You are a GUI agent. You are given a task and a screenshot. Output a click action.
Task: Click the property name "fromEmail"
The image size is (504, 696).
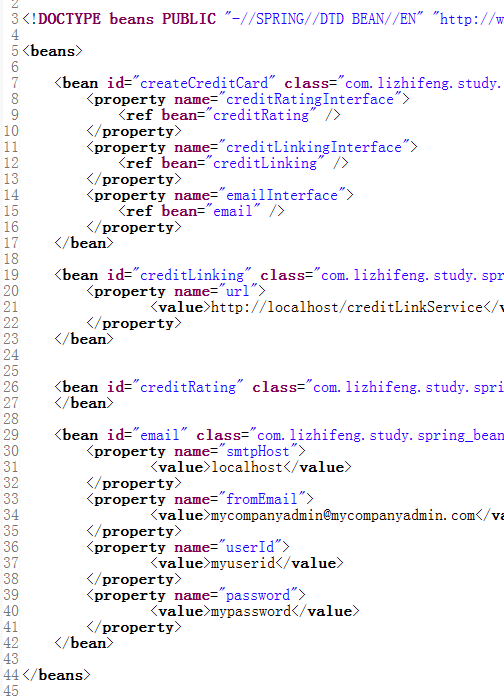pyautogui.click(x=262, y=498)
